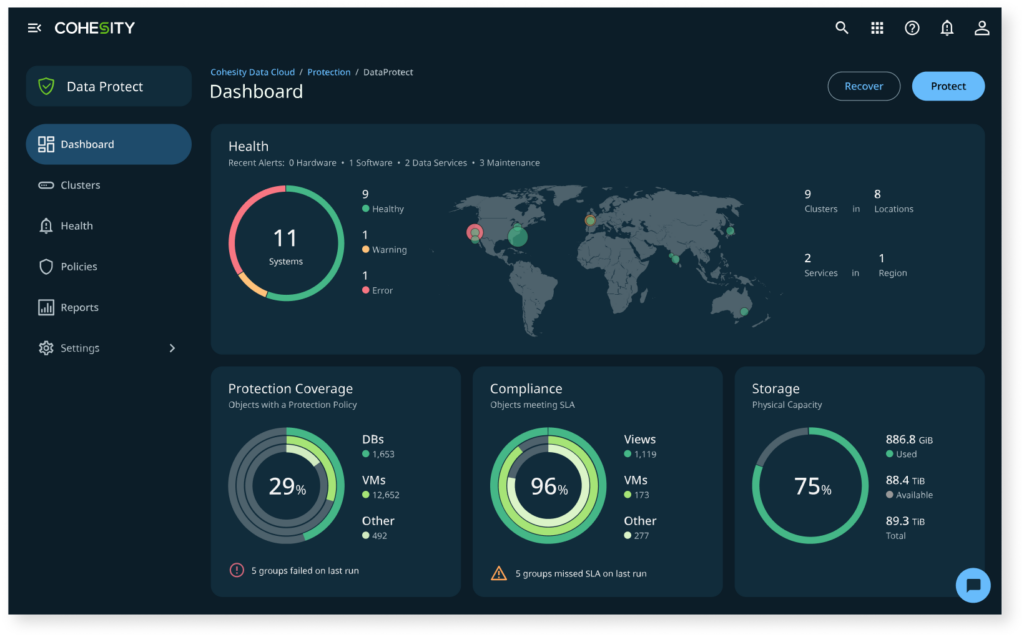
Task: Open the global search magnifier icon
Action: point(841,28)
